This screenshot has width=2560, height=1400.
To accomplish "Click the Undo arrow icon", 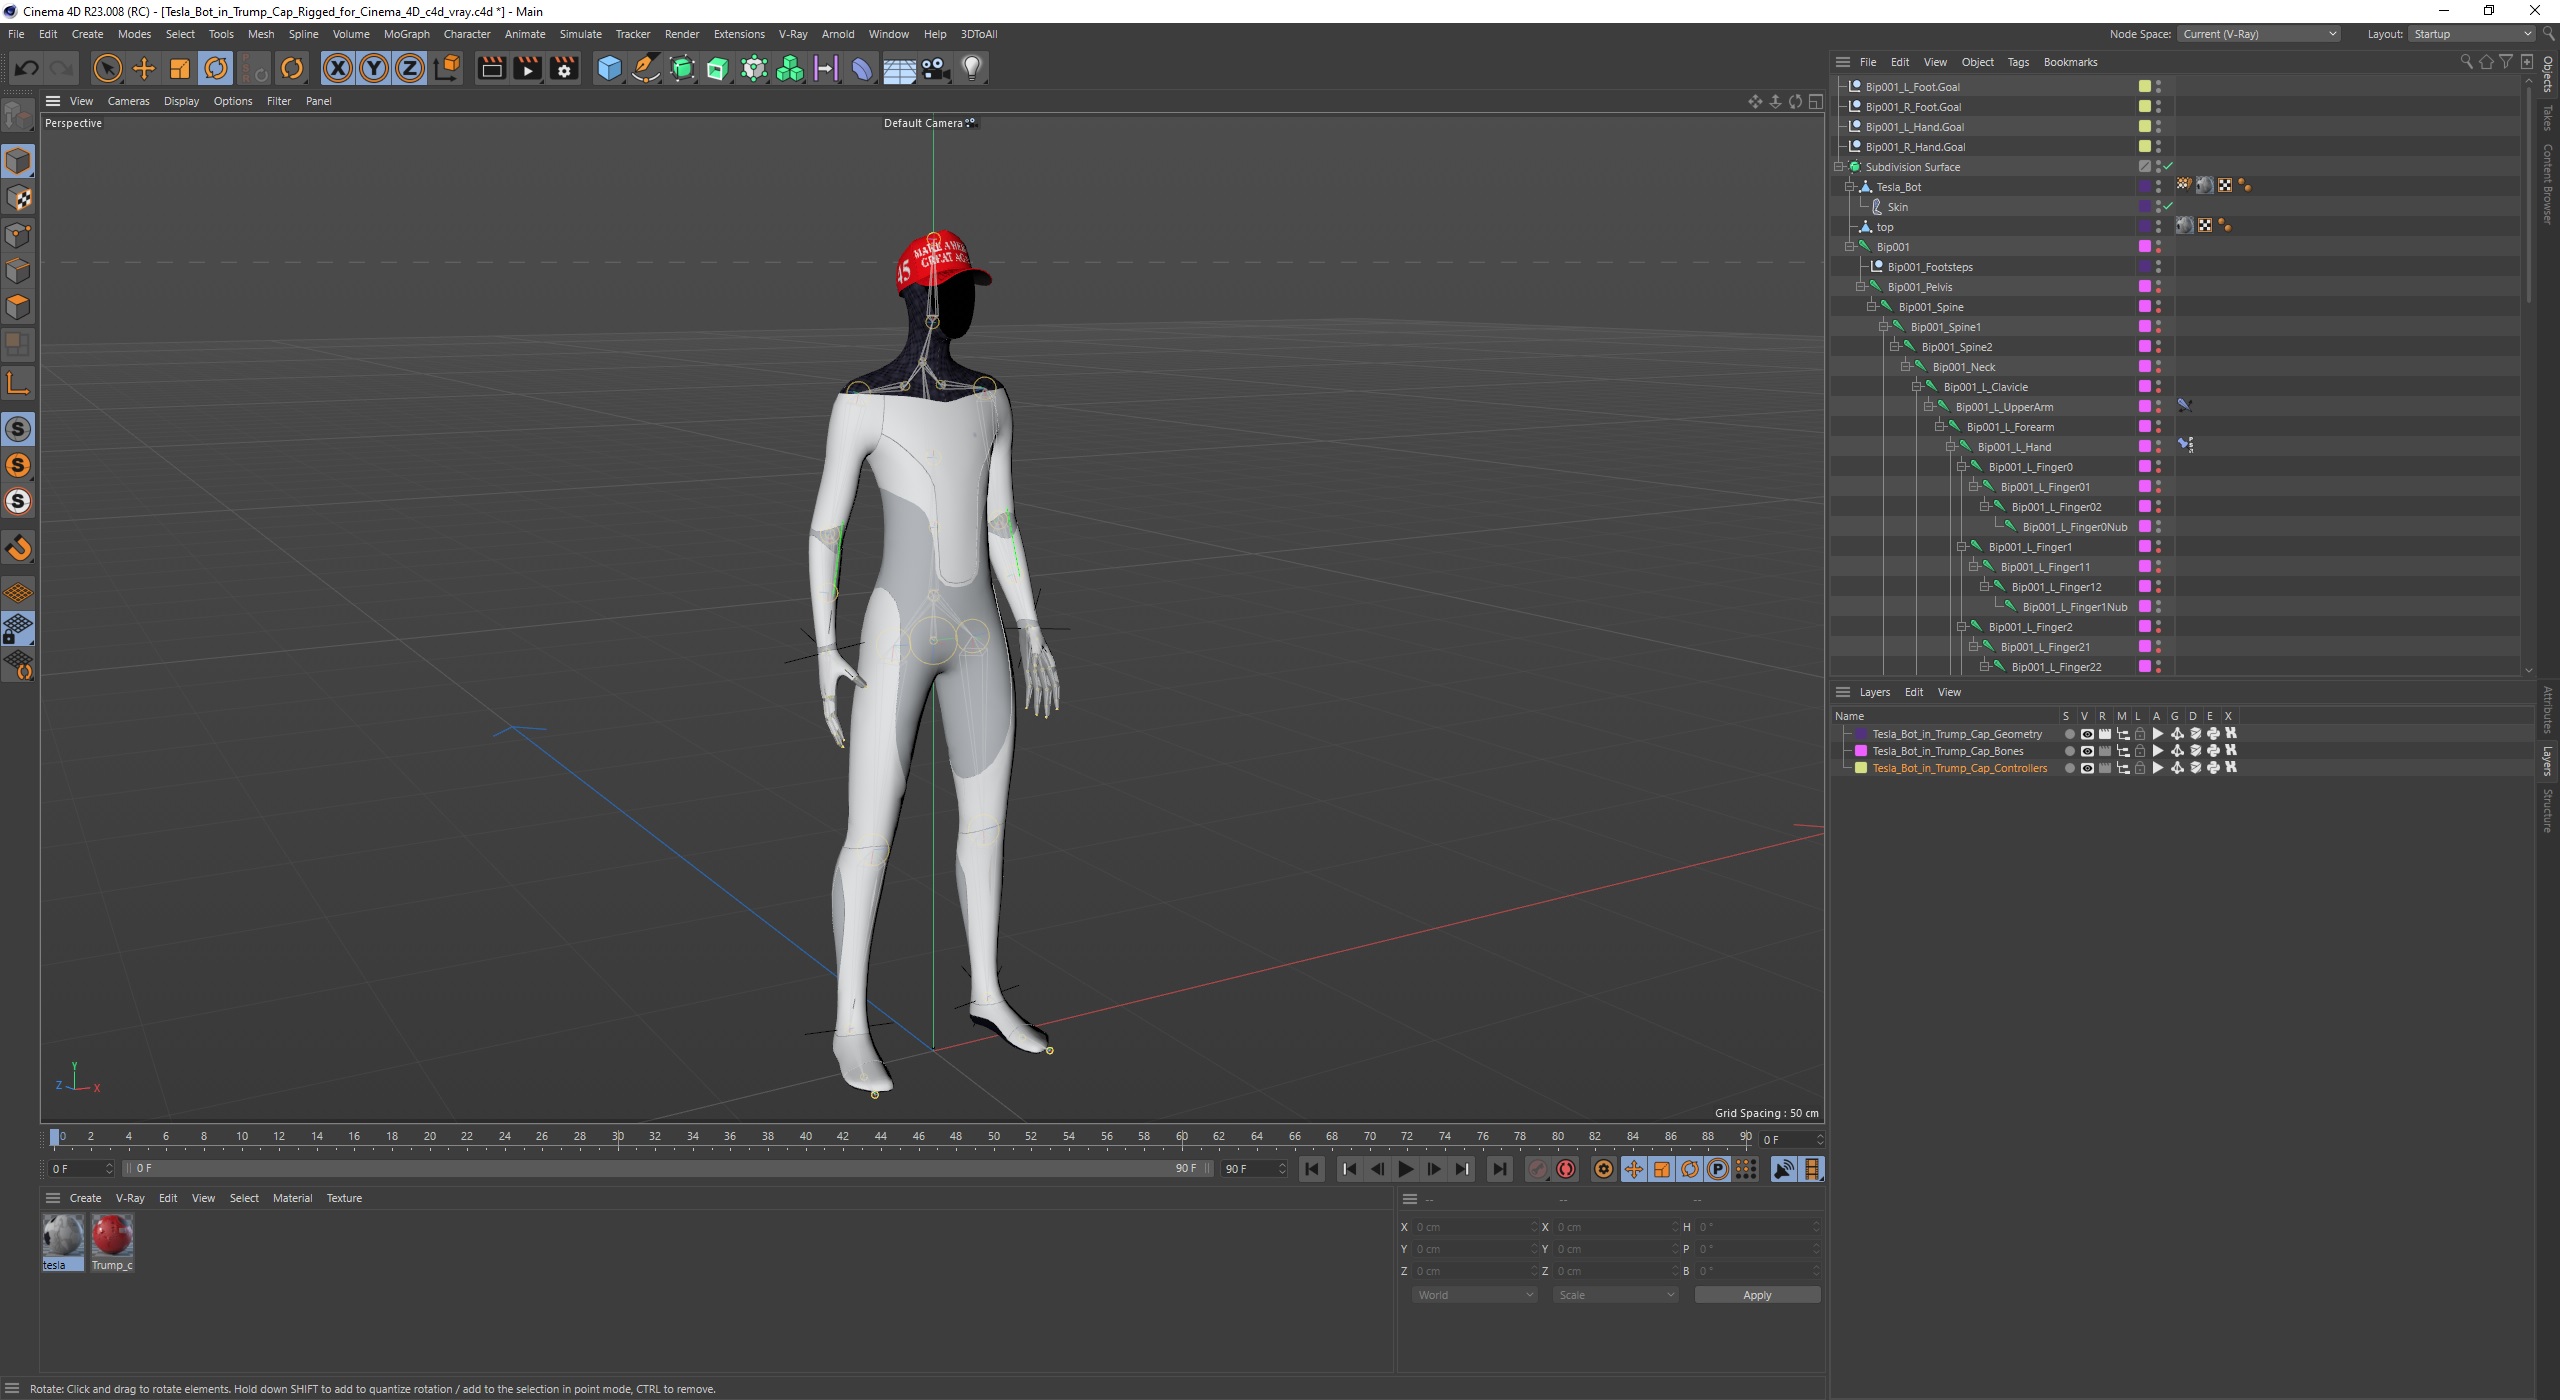I will (27, 68).
